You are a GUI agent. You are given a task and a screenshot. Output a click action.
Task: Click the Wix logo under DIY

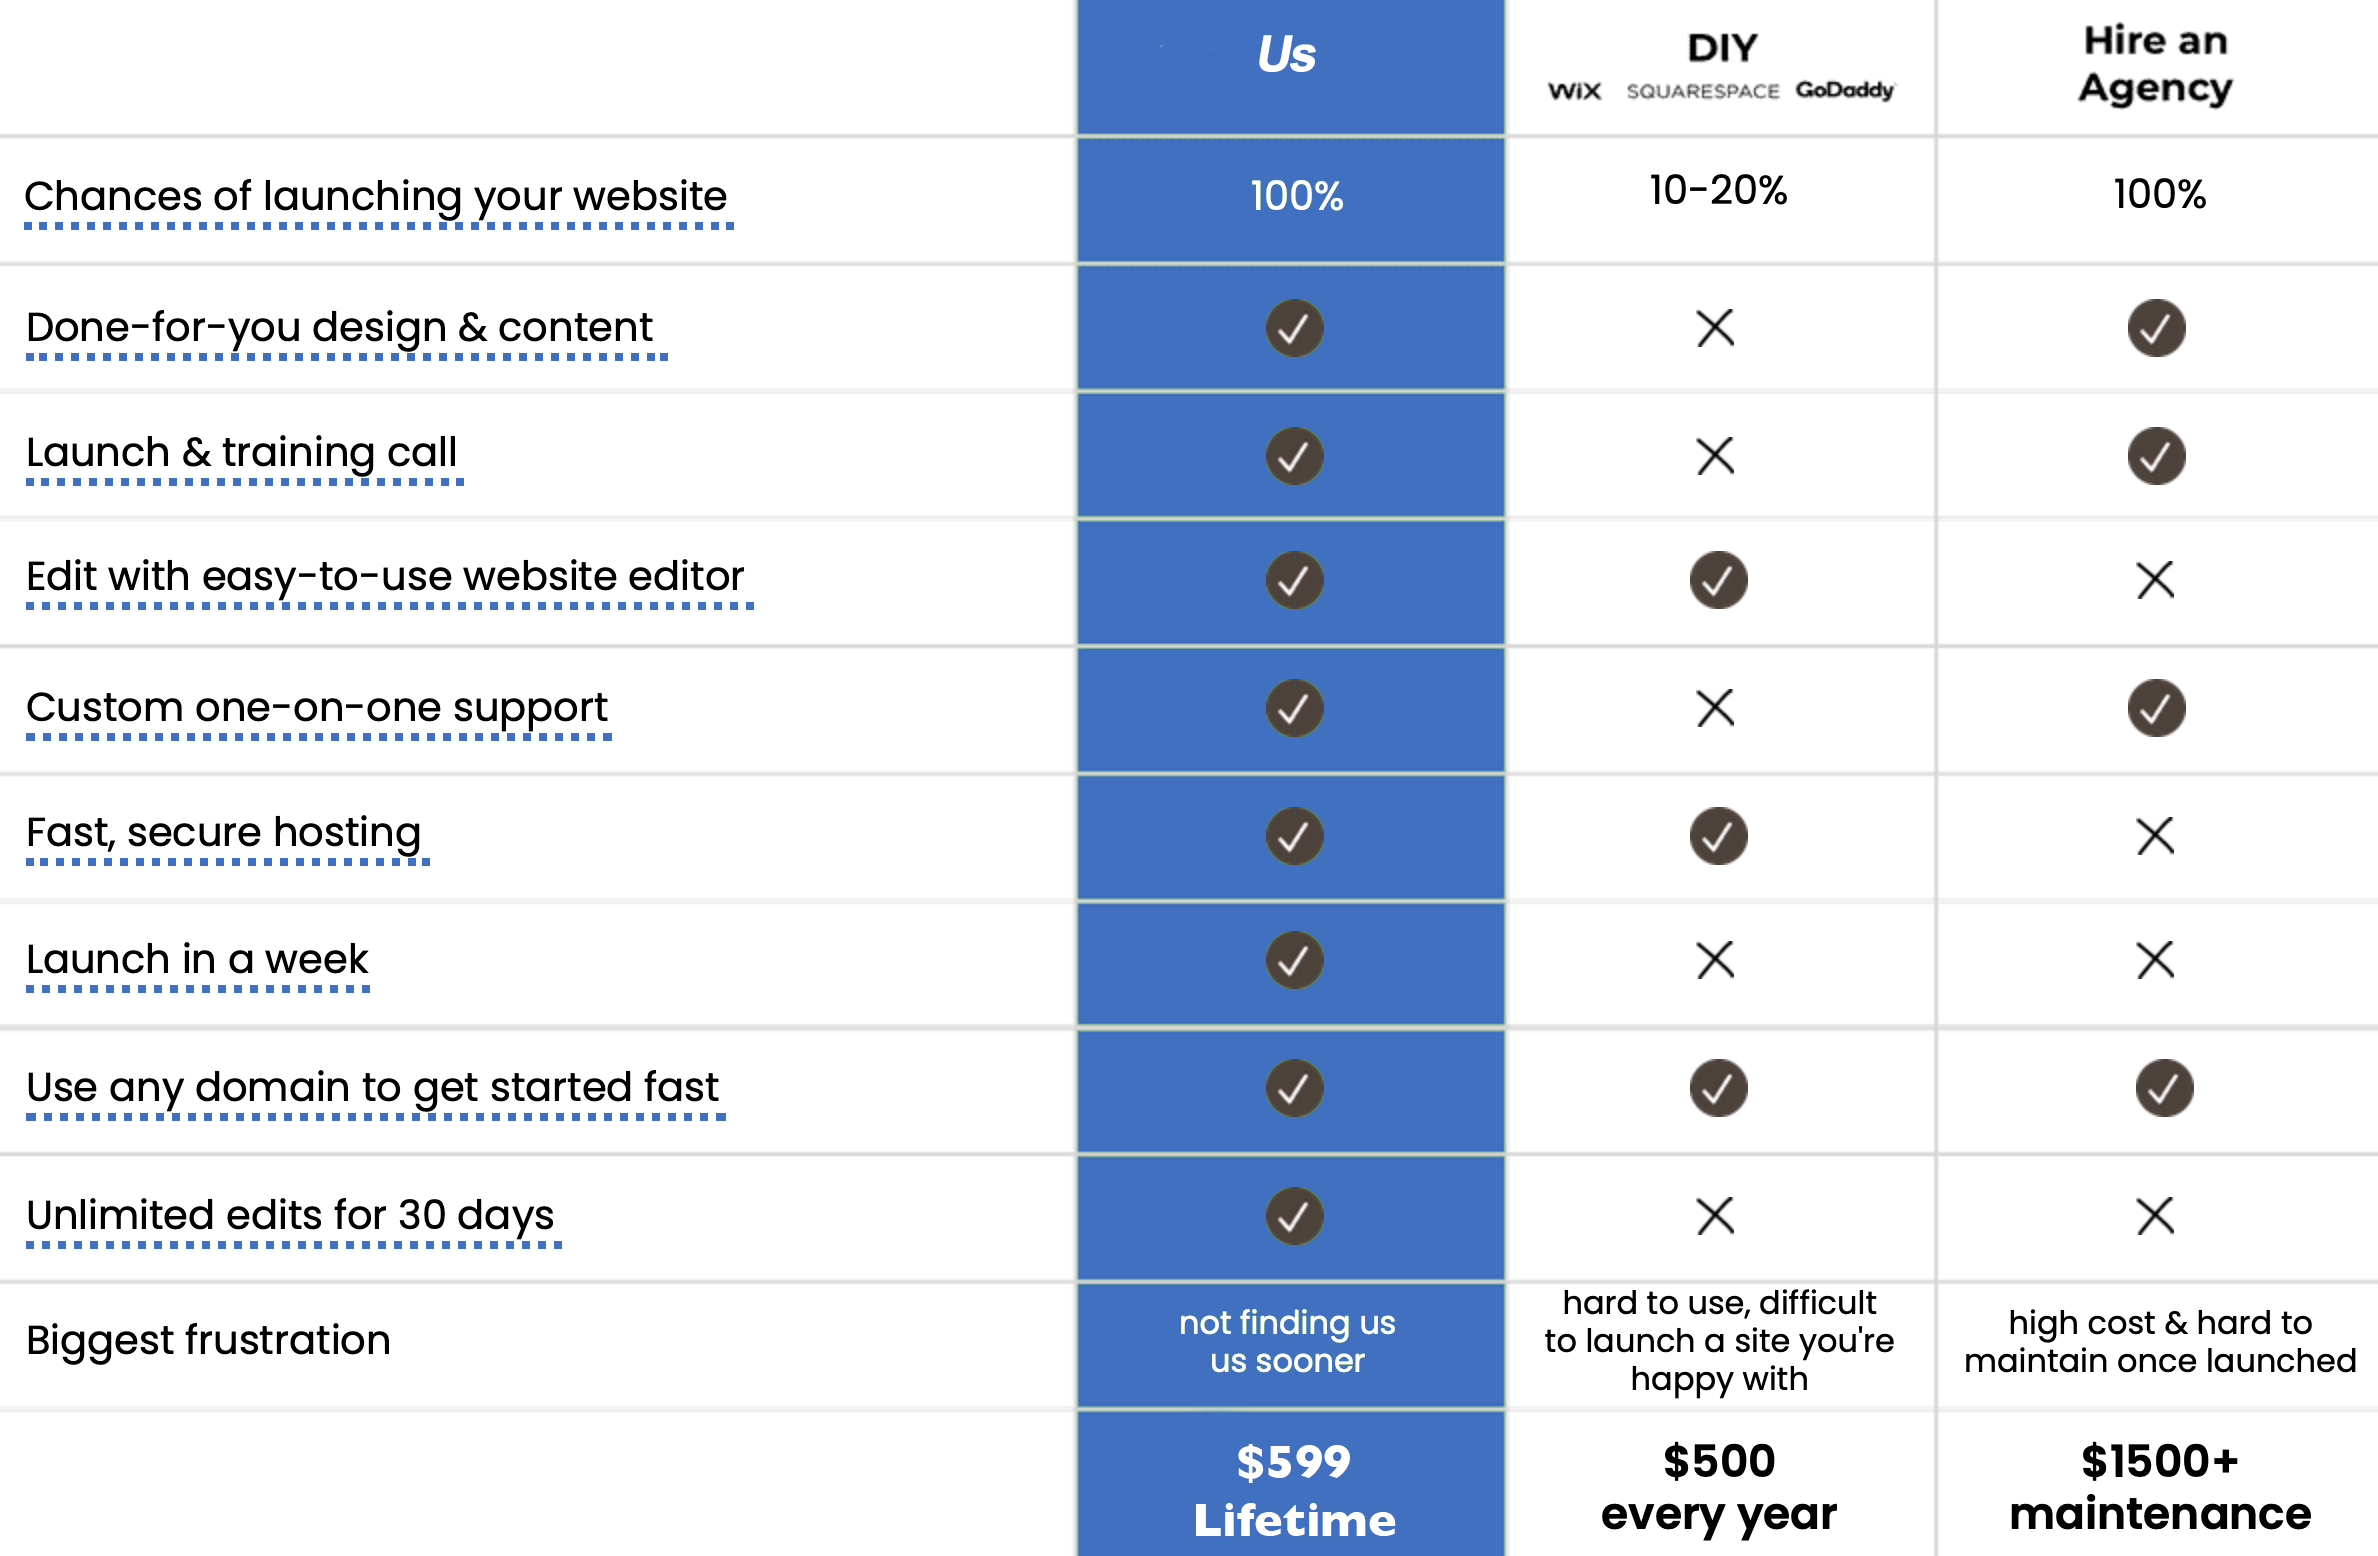tap(1574, 91)
